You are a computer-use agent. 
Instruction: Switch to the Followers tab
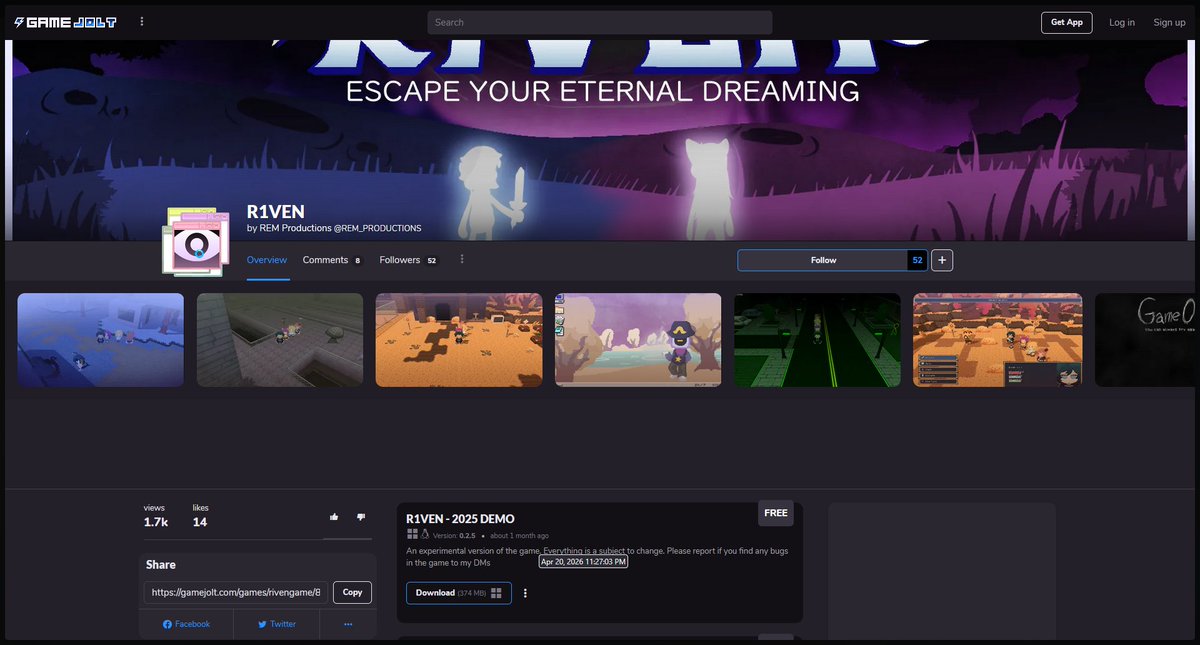click(409, 260)
